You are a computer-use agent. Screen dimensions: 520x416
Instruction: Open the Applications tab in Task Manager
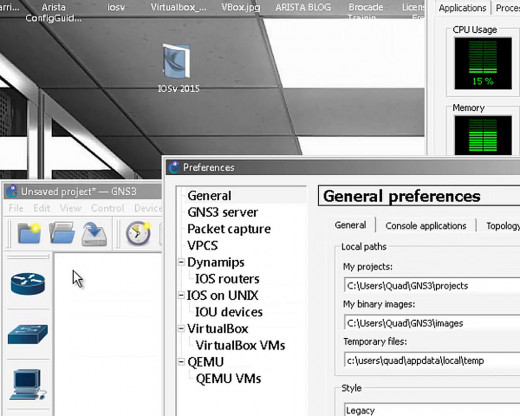click(462, 8)
